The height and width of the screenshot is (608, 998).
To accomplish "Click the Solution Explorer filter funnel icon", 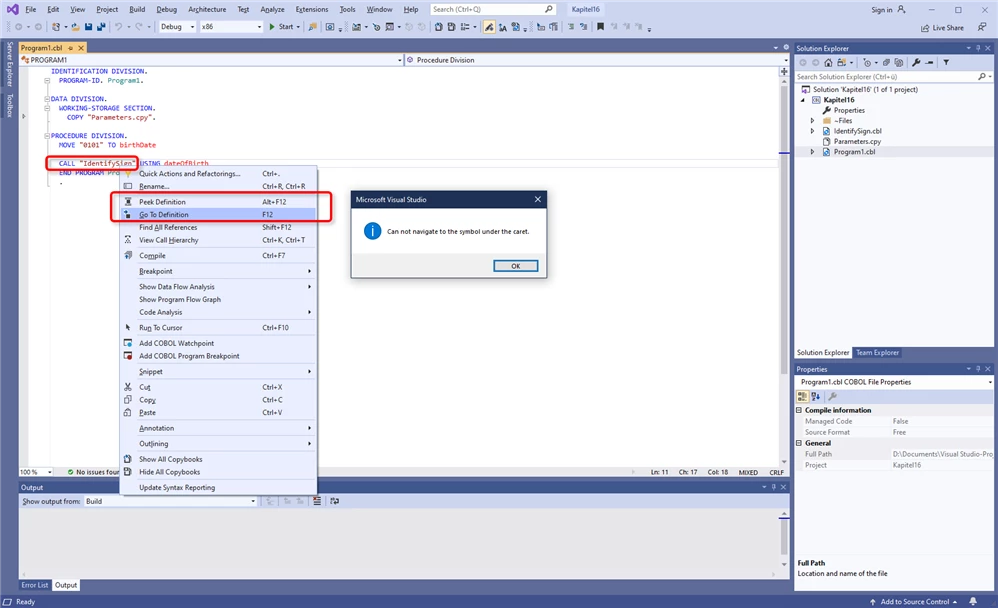I will [x=946, y=62].
